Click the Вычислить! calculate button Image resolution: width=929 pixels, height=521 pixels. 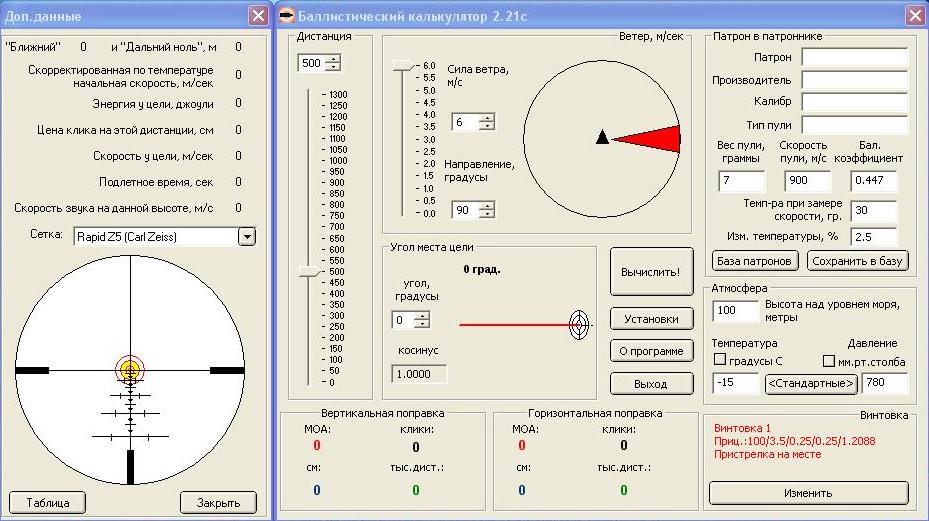click(651, 272)
